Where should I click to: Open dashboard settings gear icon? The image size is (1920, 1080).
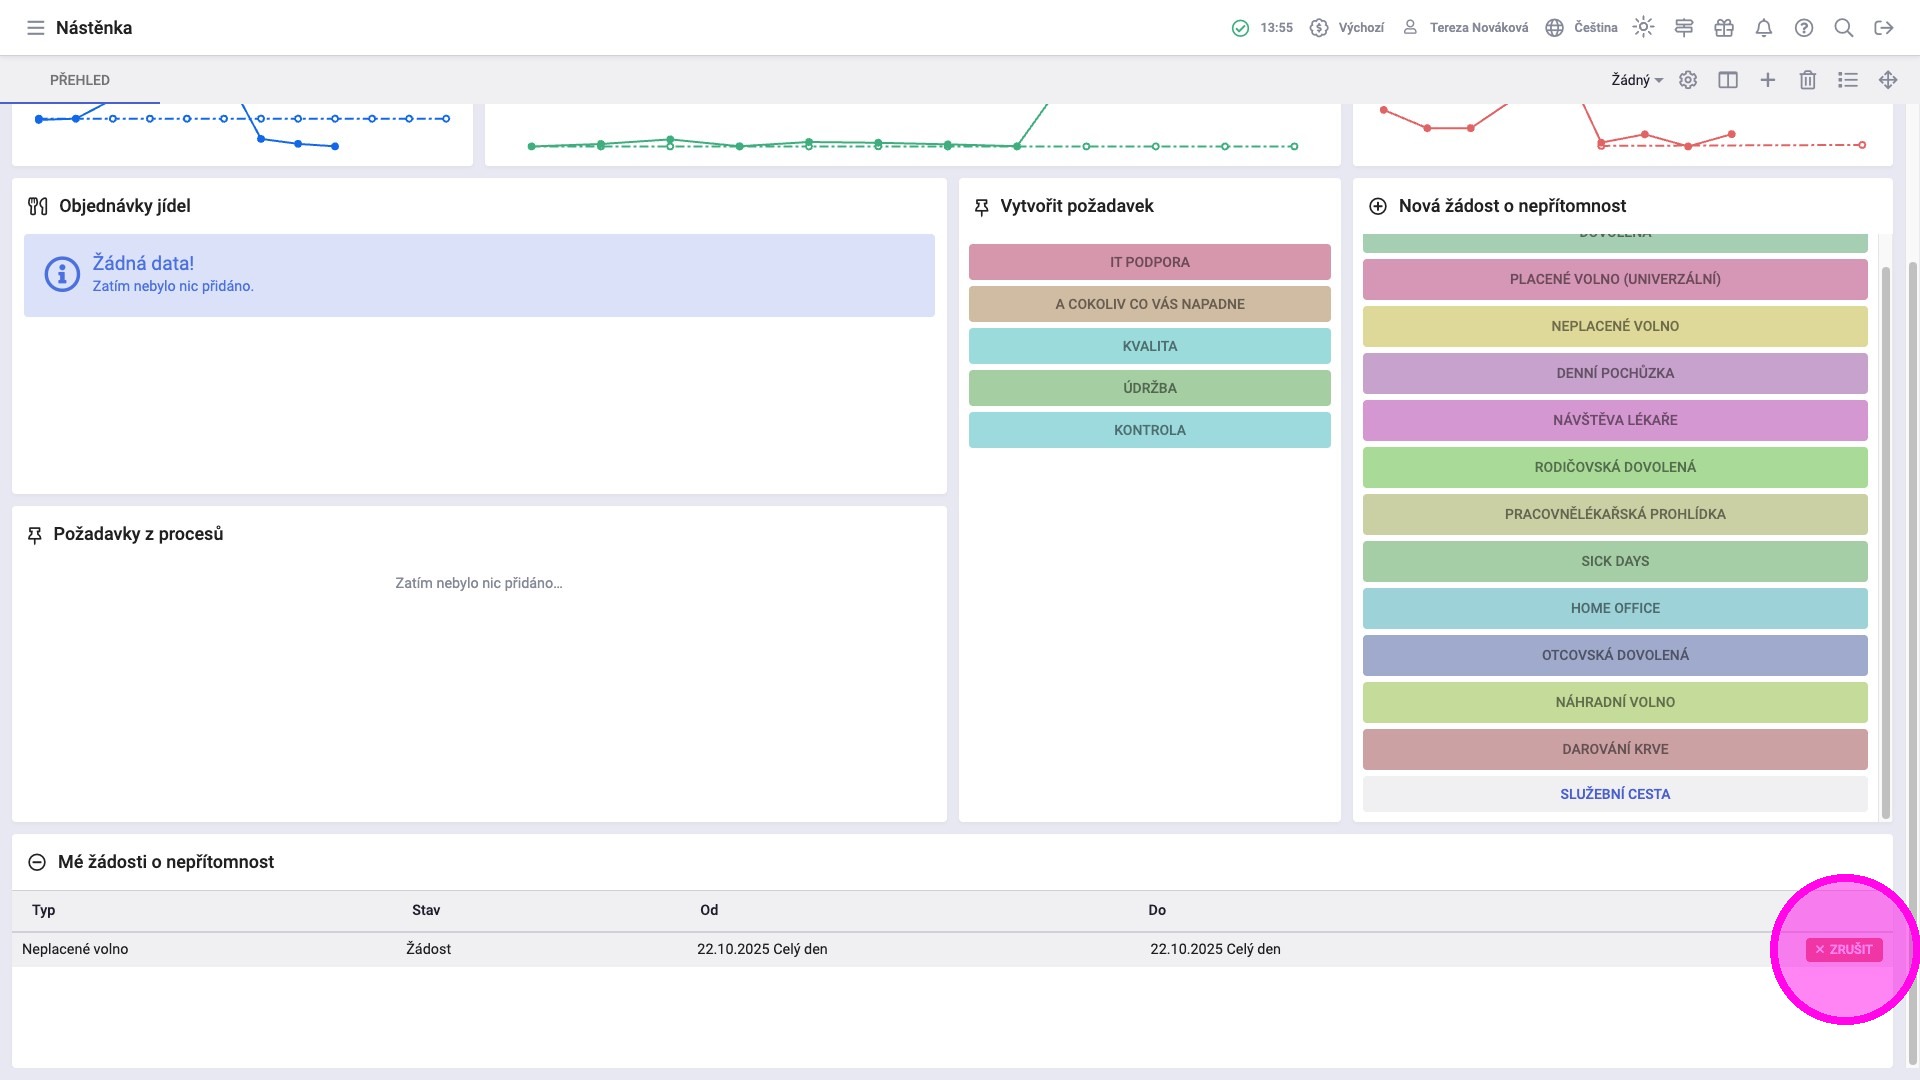[1688, 80]
